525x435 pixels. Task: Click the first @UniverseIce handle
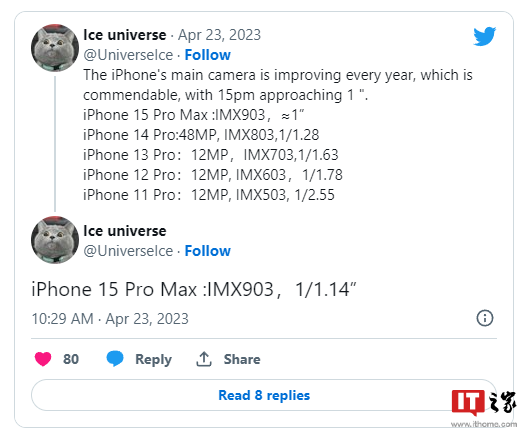point(128,55)
